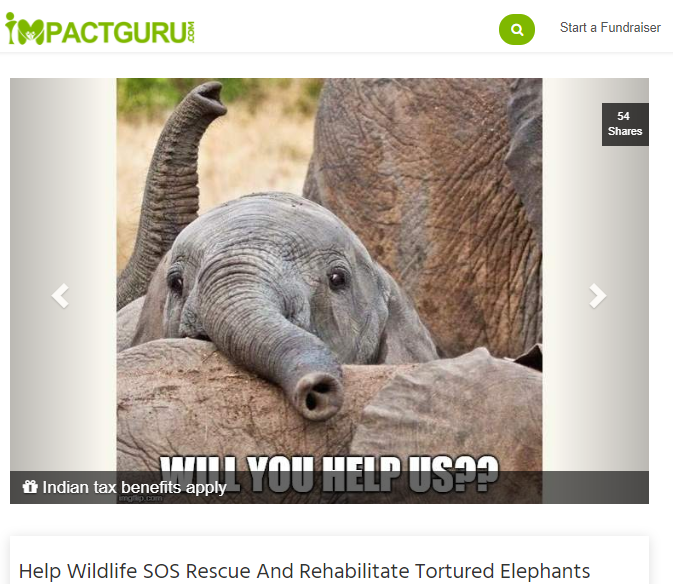Click the green search icon button
673x584 pixels.
tap(517, 29)
